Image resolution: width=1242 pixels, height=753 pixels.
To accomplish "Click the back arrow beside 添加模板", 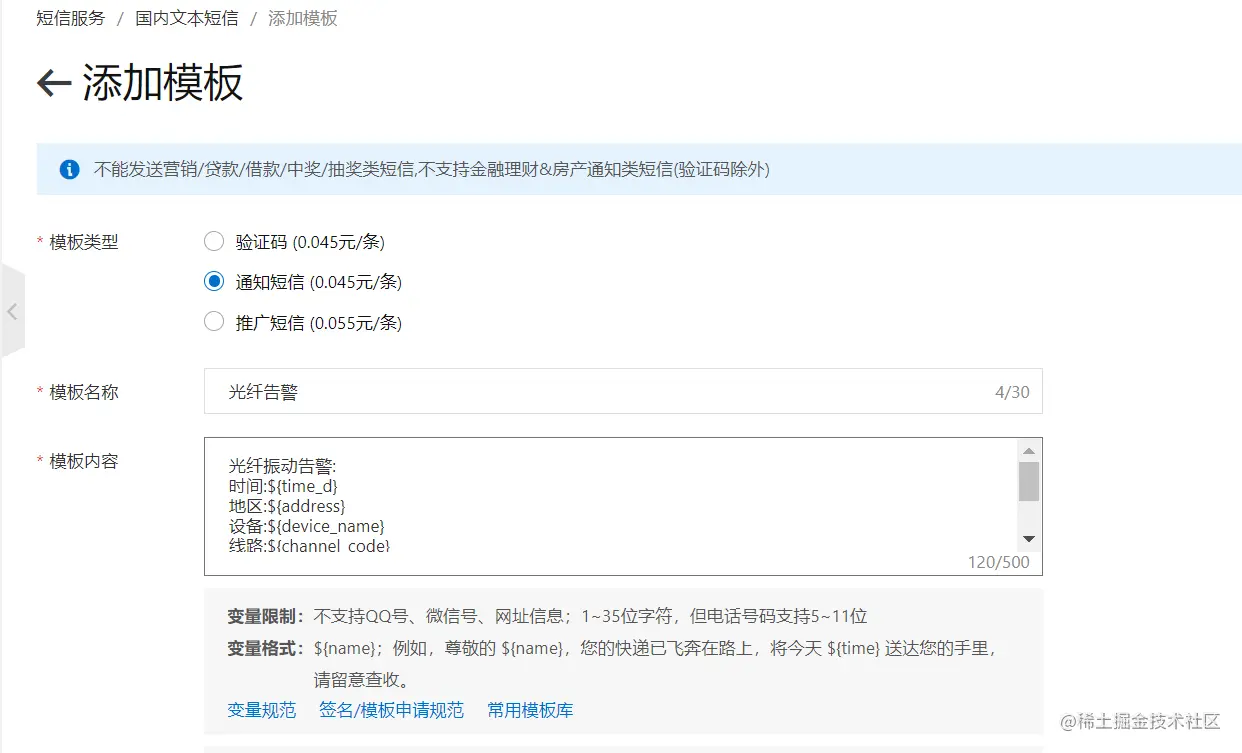I will (54, 83).
